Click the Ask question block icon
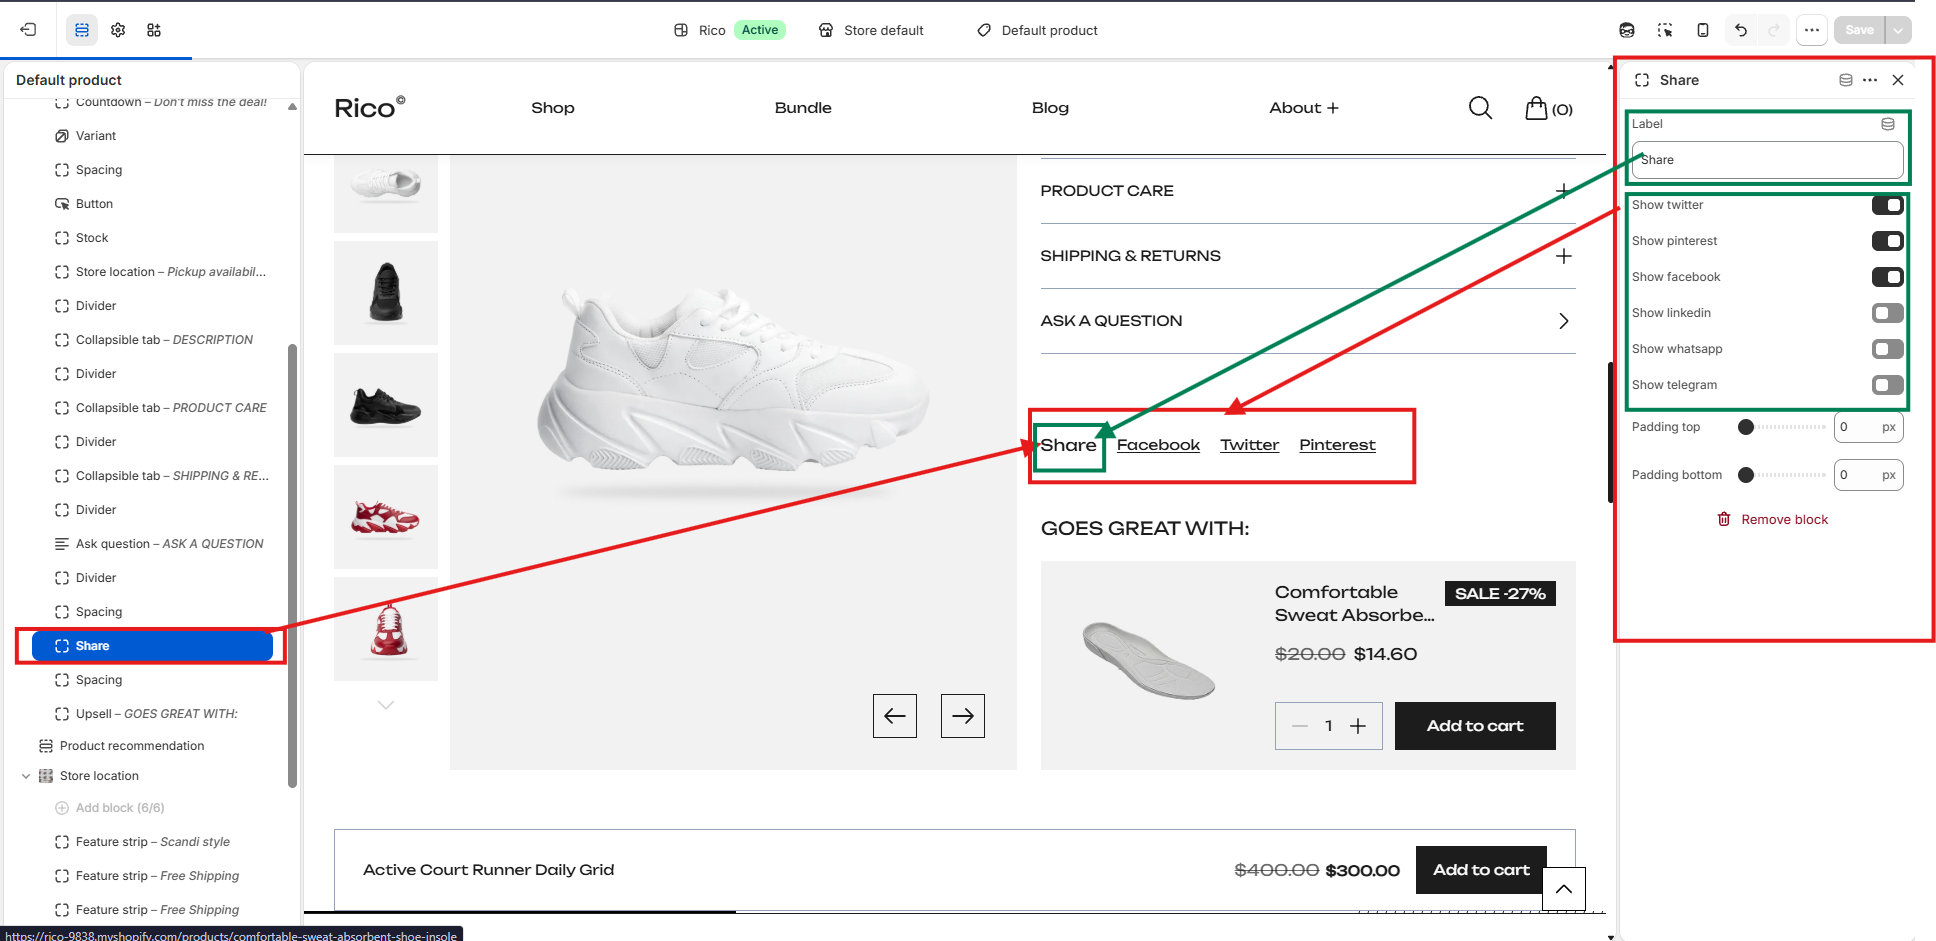The width and height of the screenshot is (1936, 941). click(x=62, y=544)
